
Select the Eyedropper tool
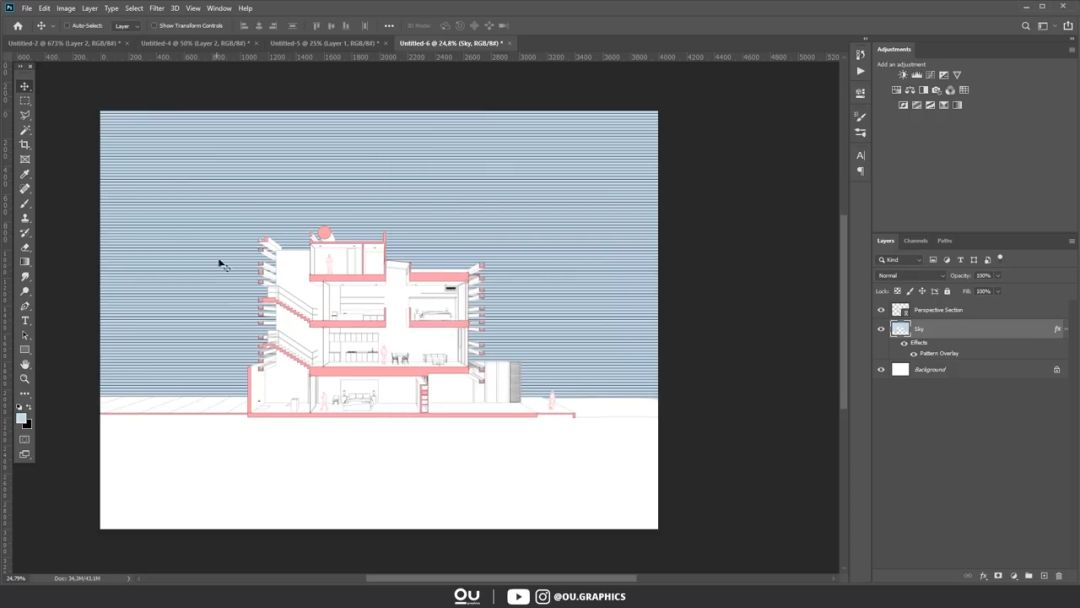(25, 174)
